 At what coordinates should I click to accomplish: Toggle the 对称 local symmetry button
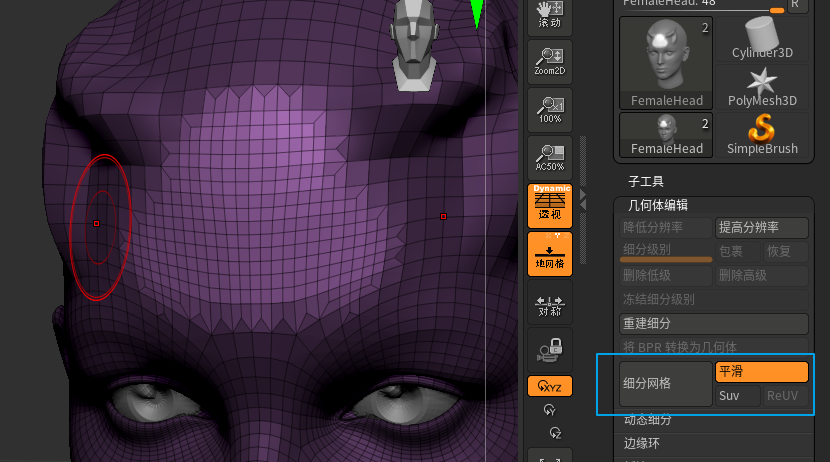[549, 302]
